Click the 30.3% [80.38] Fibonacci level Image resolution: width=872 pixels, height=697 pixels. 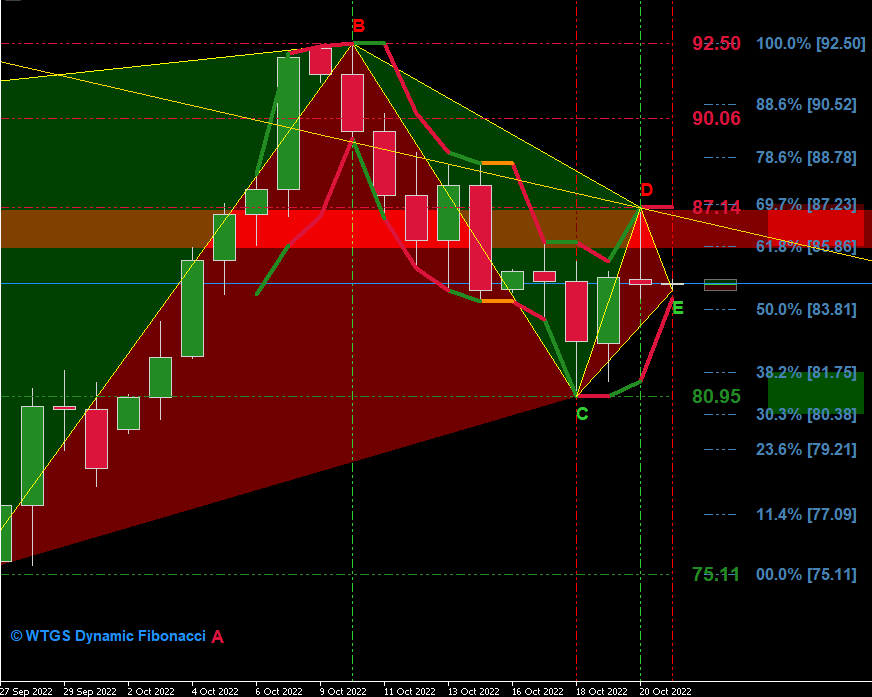pyautogui.click(x=806, y=414)
